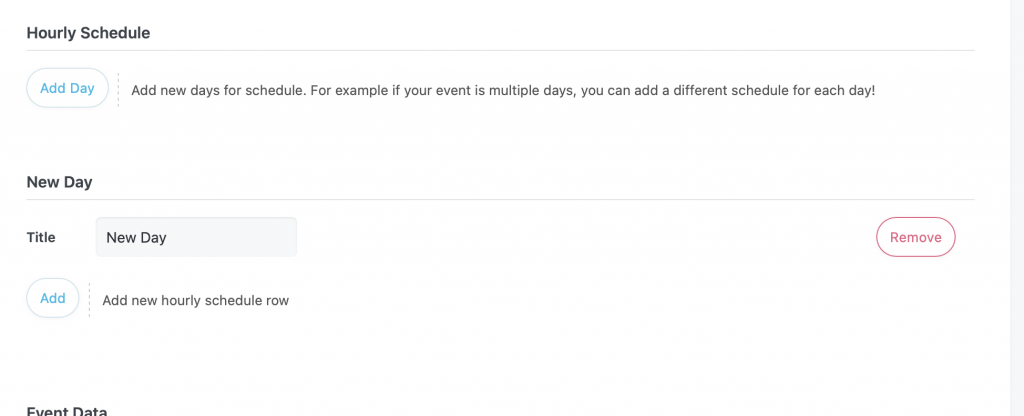Click the line under Hourly Schedule heading
Image resolution: width=1024 pixels, height=416 pixels.
click(500, 50)
